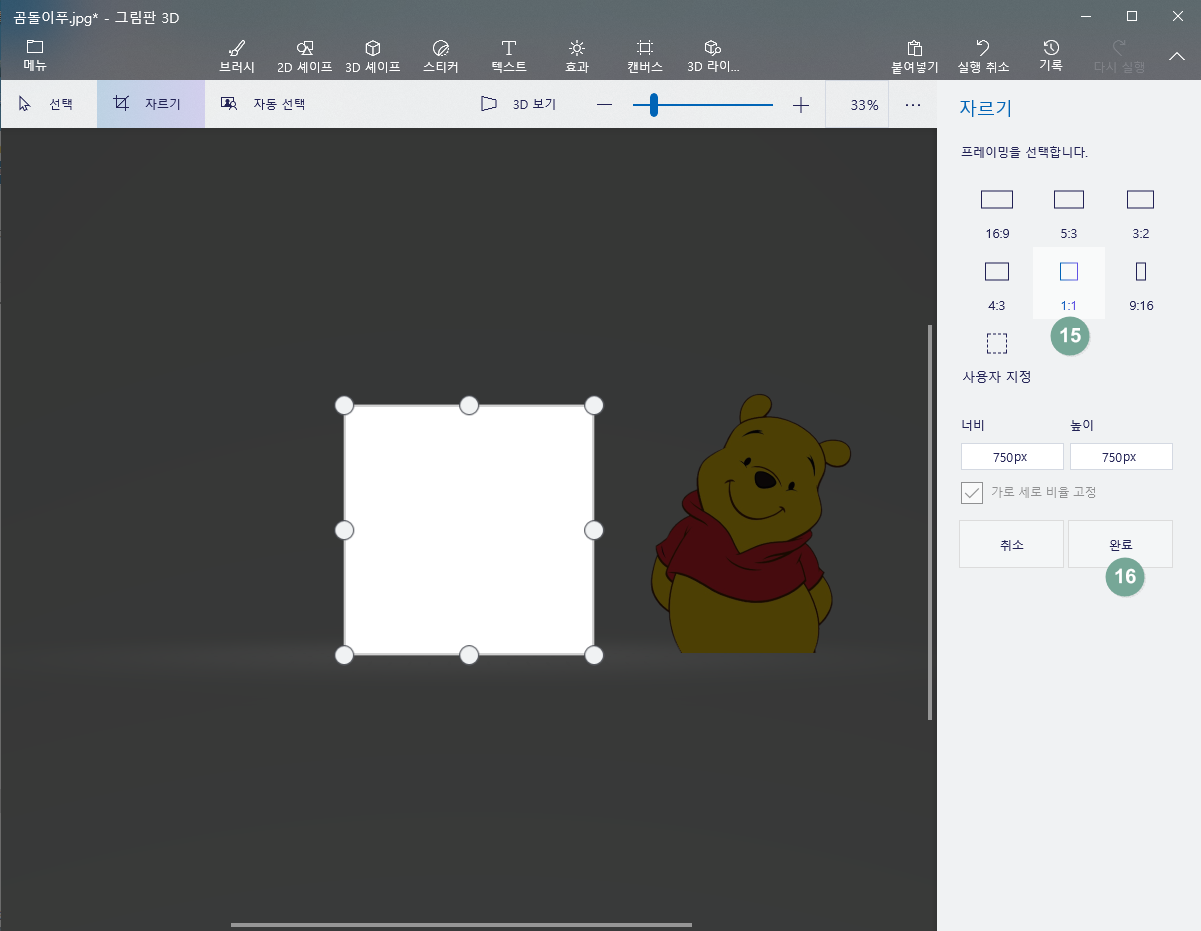Choose the 5:3 framing preset

coord(1069,210)
